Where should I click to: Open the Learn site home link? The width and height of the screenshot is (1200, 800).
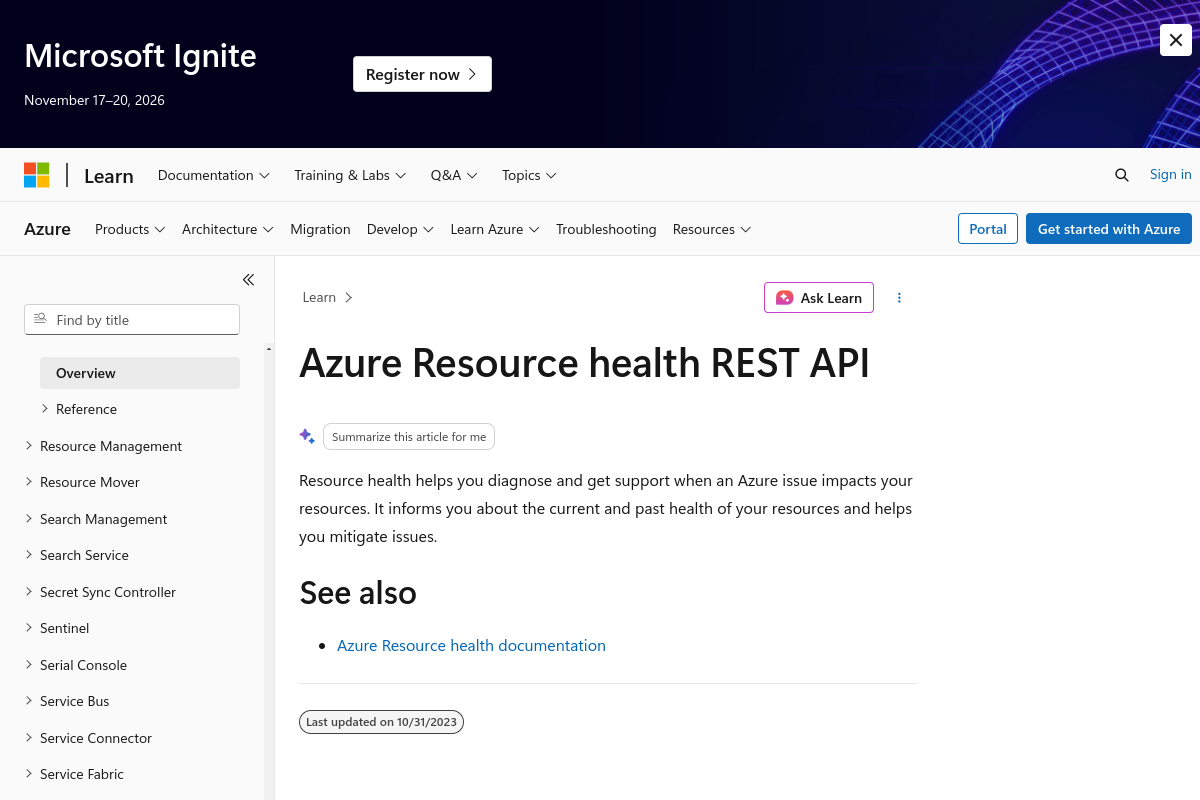point(108,176)
